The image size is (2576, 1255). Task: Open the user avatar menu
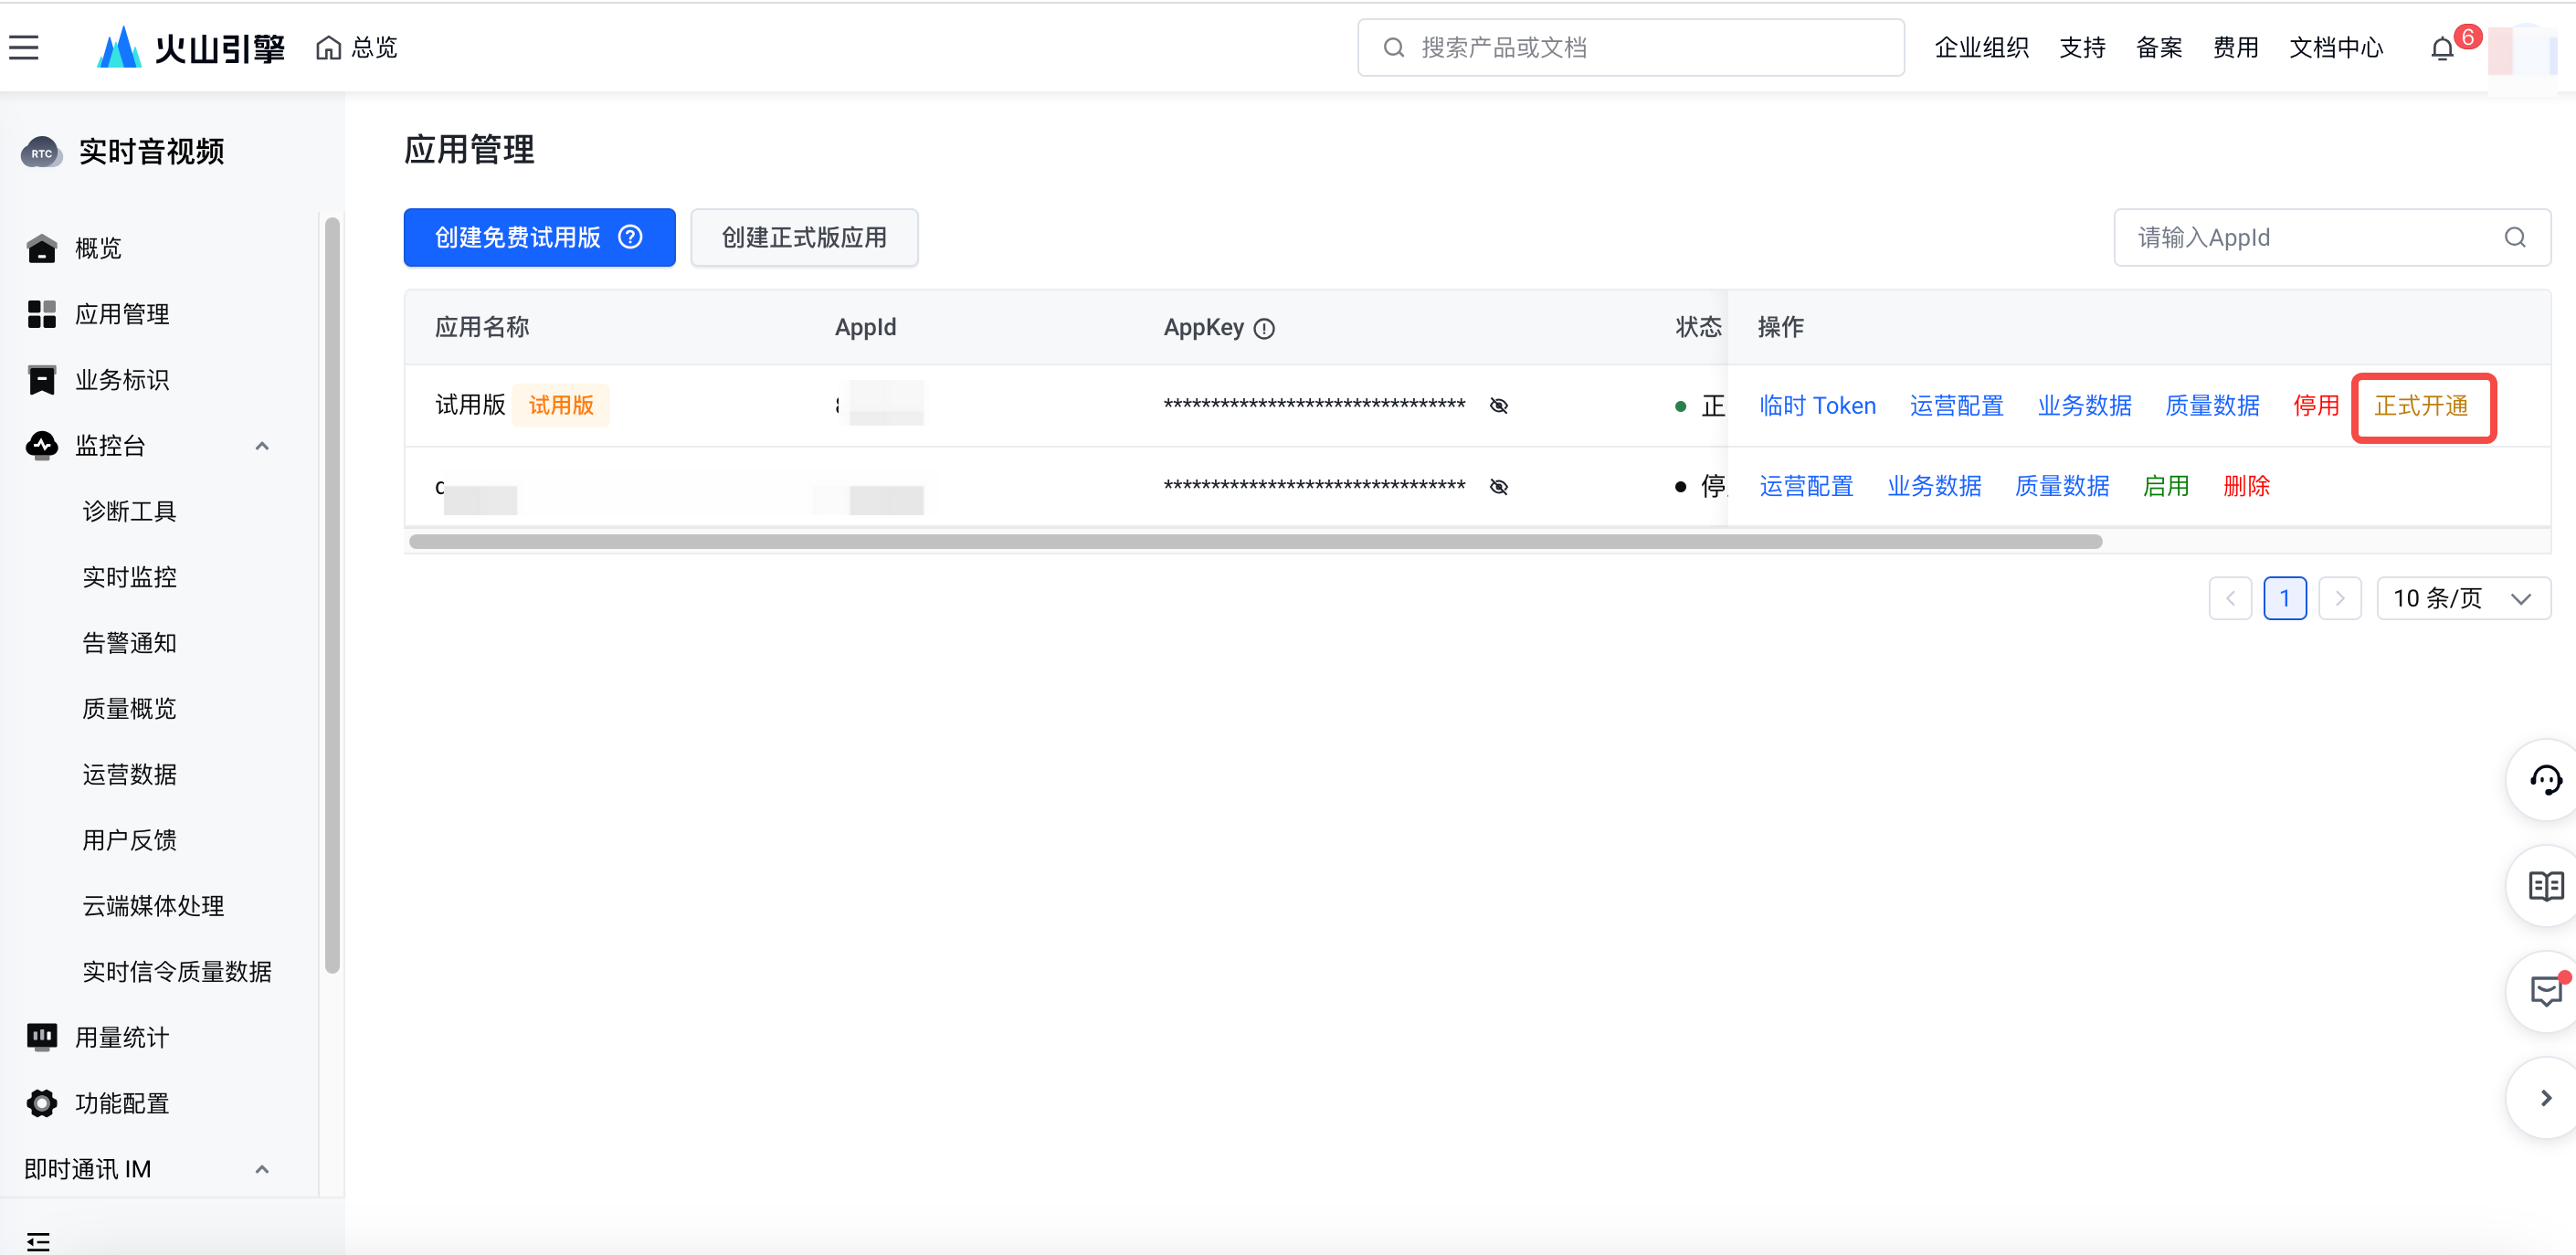click(x=2521, y=50)
